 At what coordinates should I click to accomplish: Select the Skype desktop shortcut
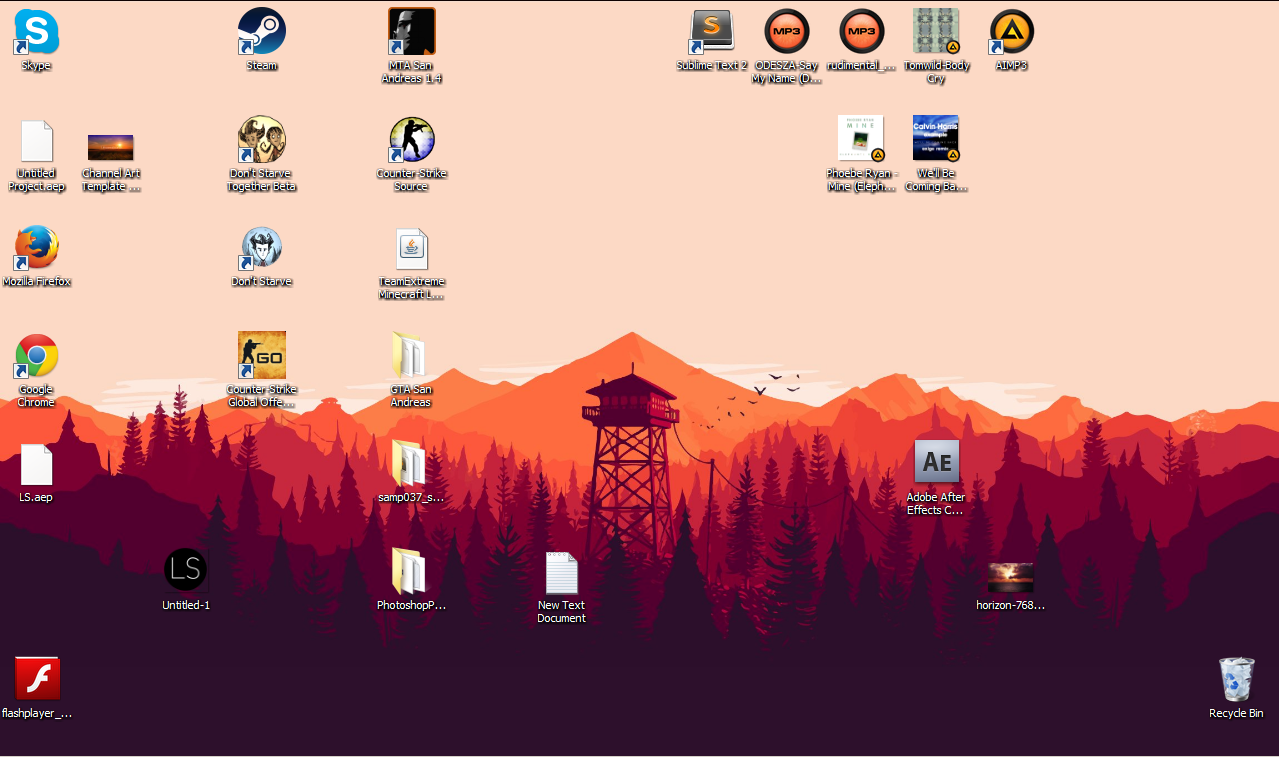click(x=37, y=32)
